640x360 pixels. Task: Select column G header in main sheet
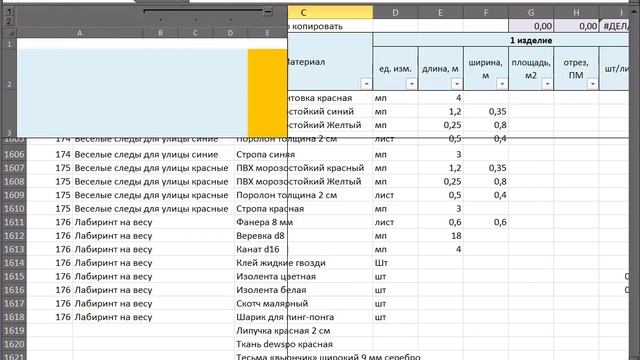coord(531,13)
